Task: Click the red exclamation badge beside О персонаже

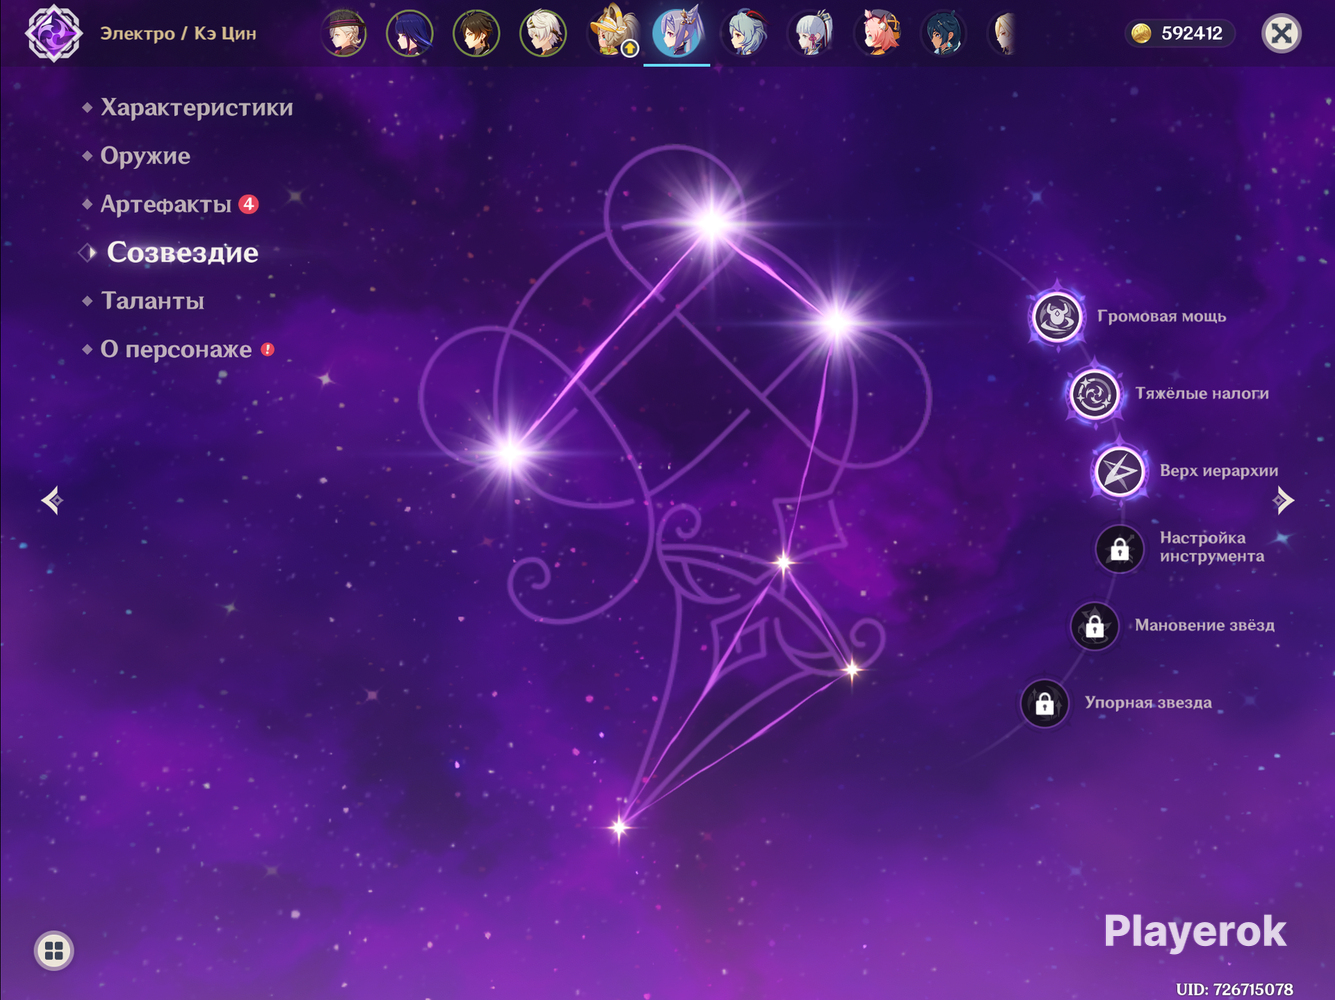Action: tap(268, 349)
